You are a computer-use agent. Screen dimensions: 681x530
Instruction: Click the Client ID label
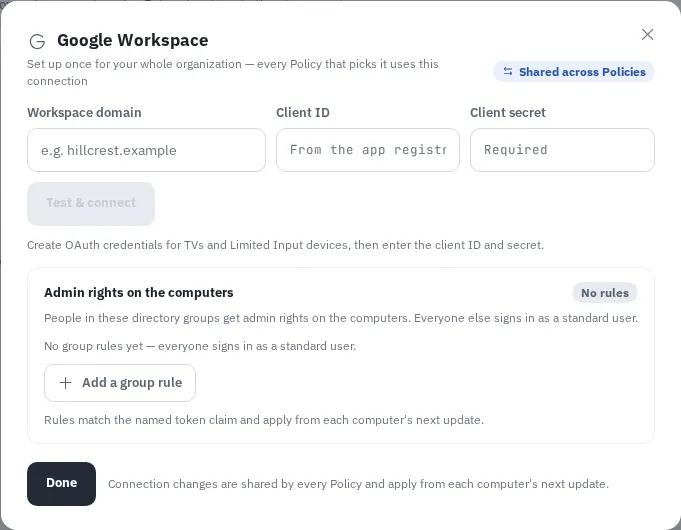(303, 113)
